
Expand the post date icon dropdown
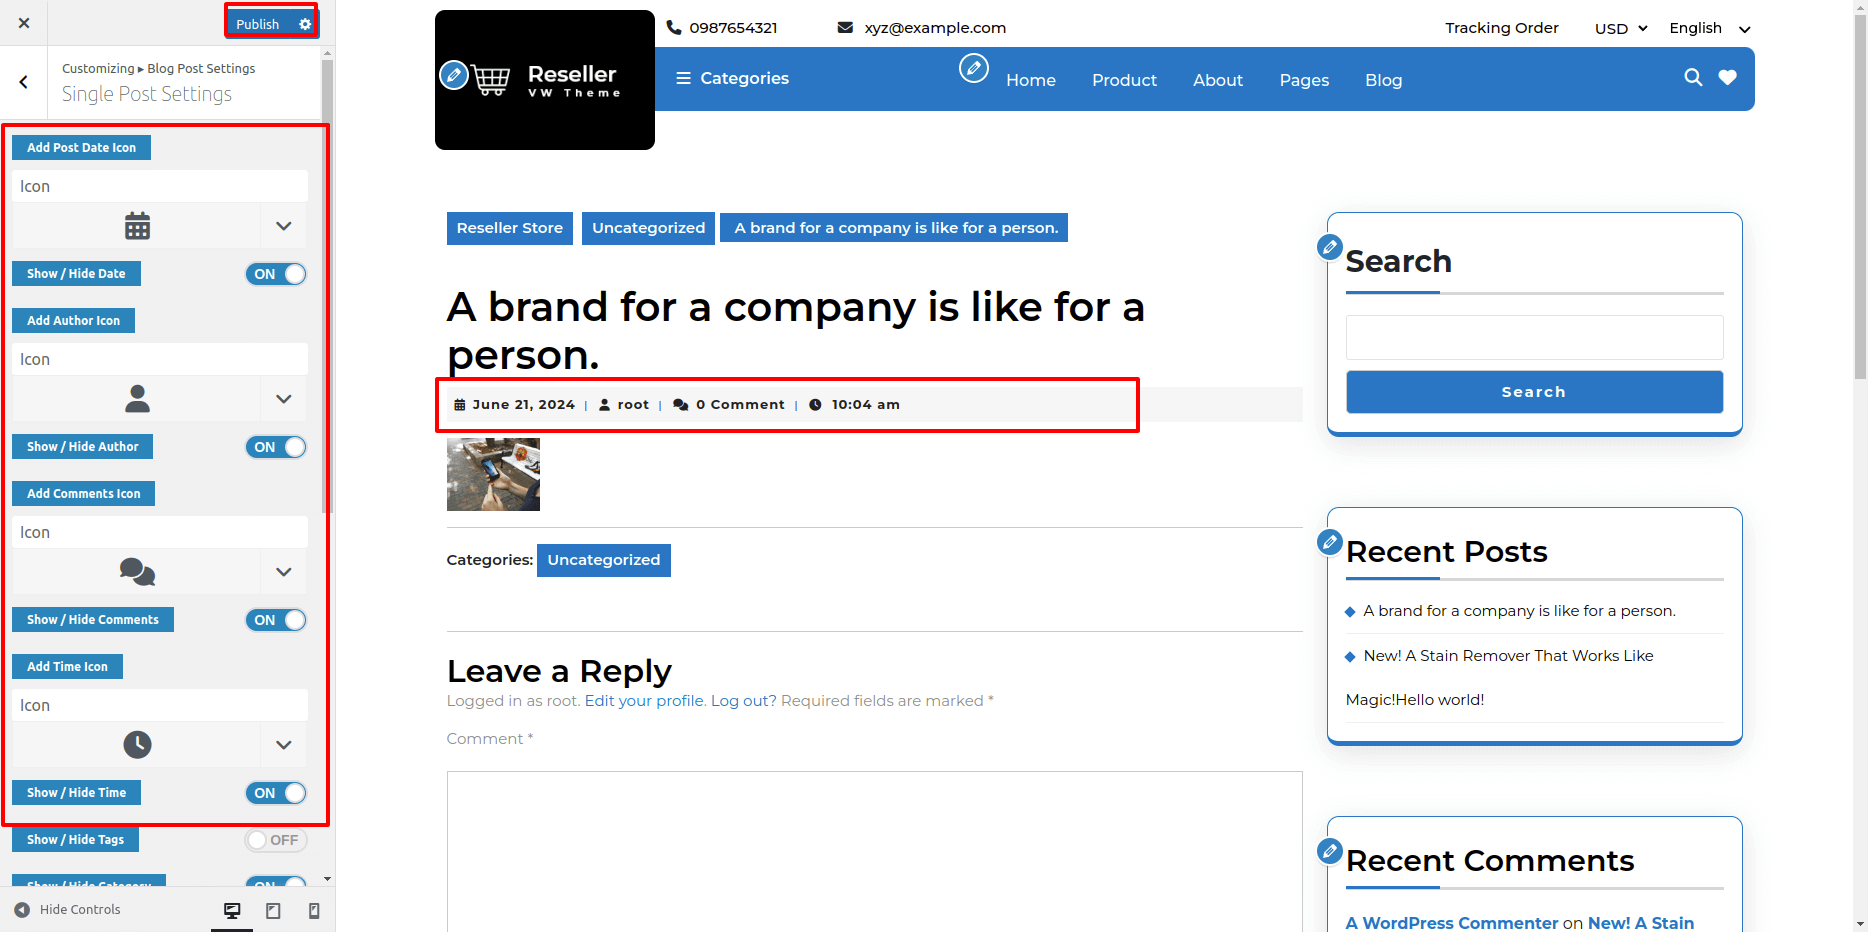(x=283, y=226)
